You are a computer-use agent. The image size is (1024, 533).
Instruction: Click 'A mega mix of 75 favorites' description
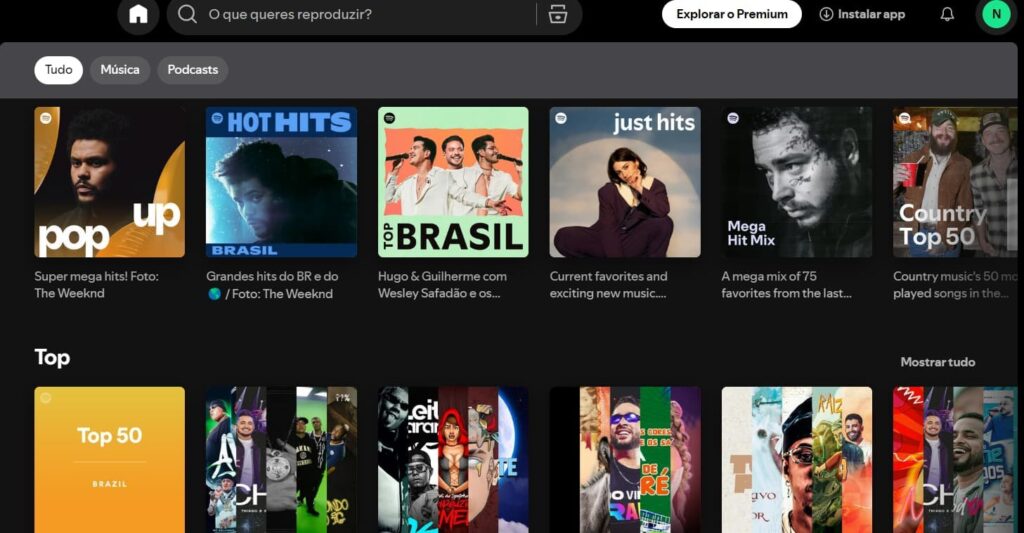[x=786, y=285]
